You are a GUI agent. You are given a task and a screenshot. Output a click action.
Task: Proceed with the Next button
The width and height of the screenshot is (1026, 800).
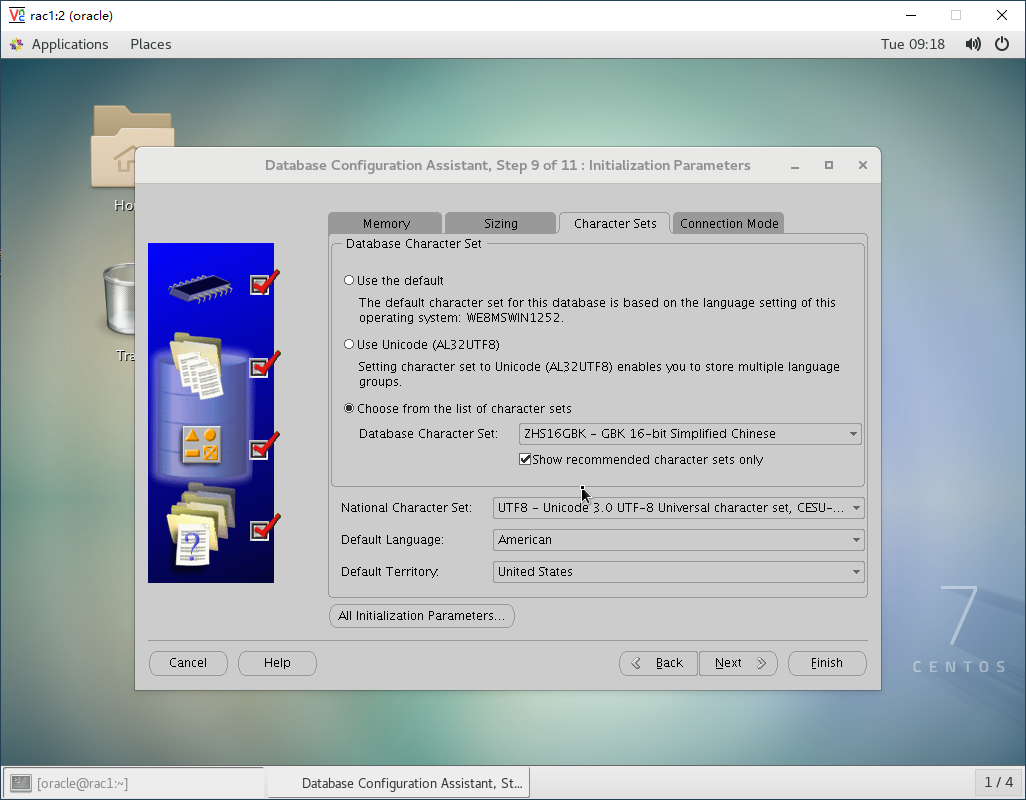pos(737,663)
